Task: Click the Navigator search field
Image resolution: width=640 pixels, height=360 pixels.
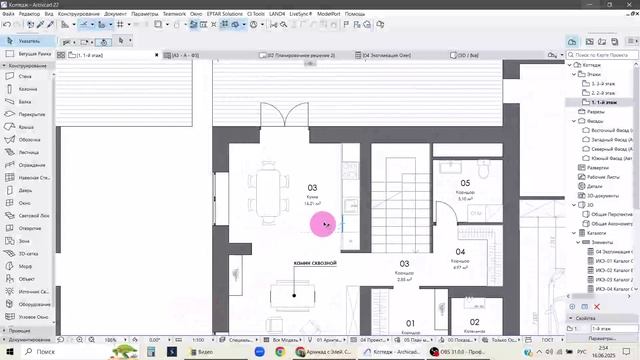Action: point(602,55)
